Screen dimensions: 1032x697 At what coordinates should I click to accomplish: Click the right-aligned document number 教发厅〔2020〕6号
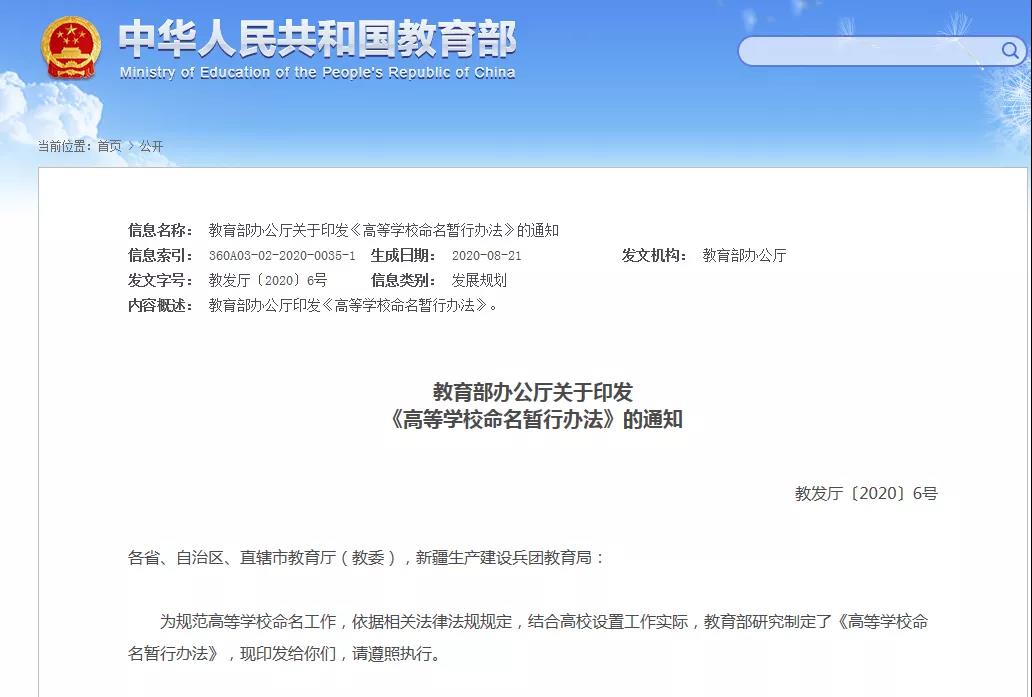pyautogui.click(x=865, y=493)
